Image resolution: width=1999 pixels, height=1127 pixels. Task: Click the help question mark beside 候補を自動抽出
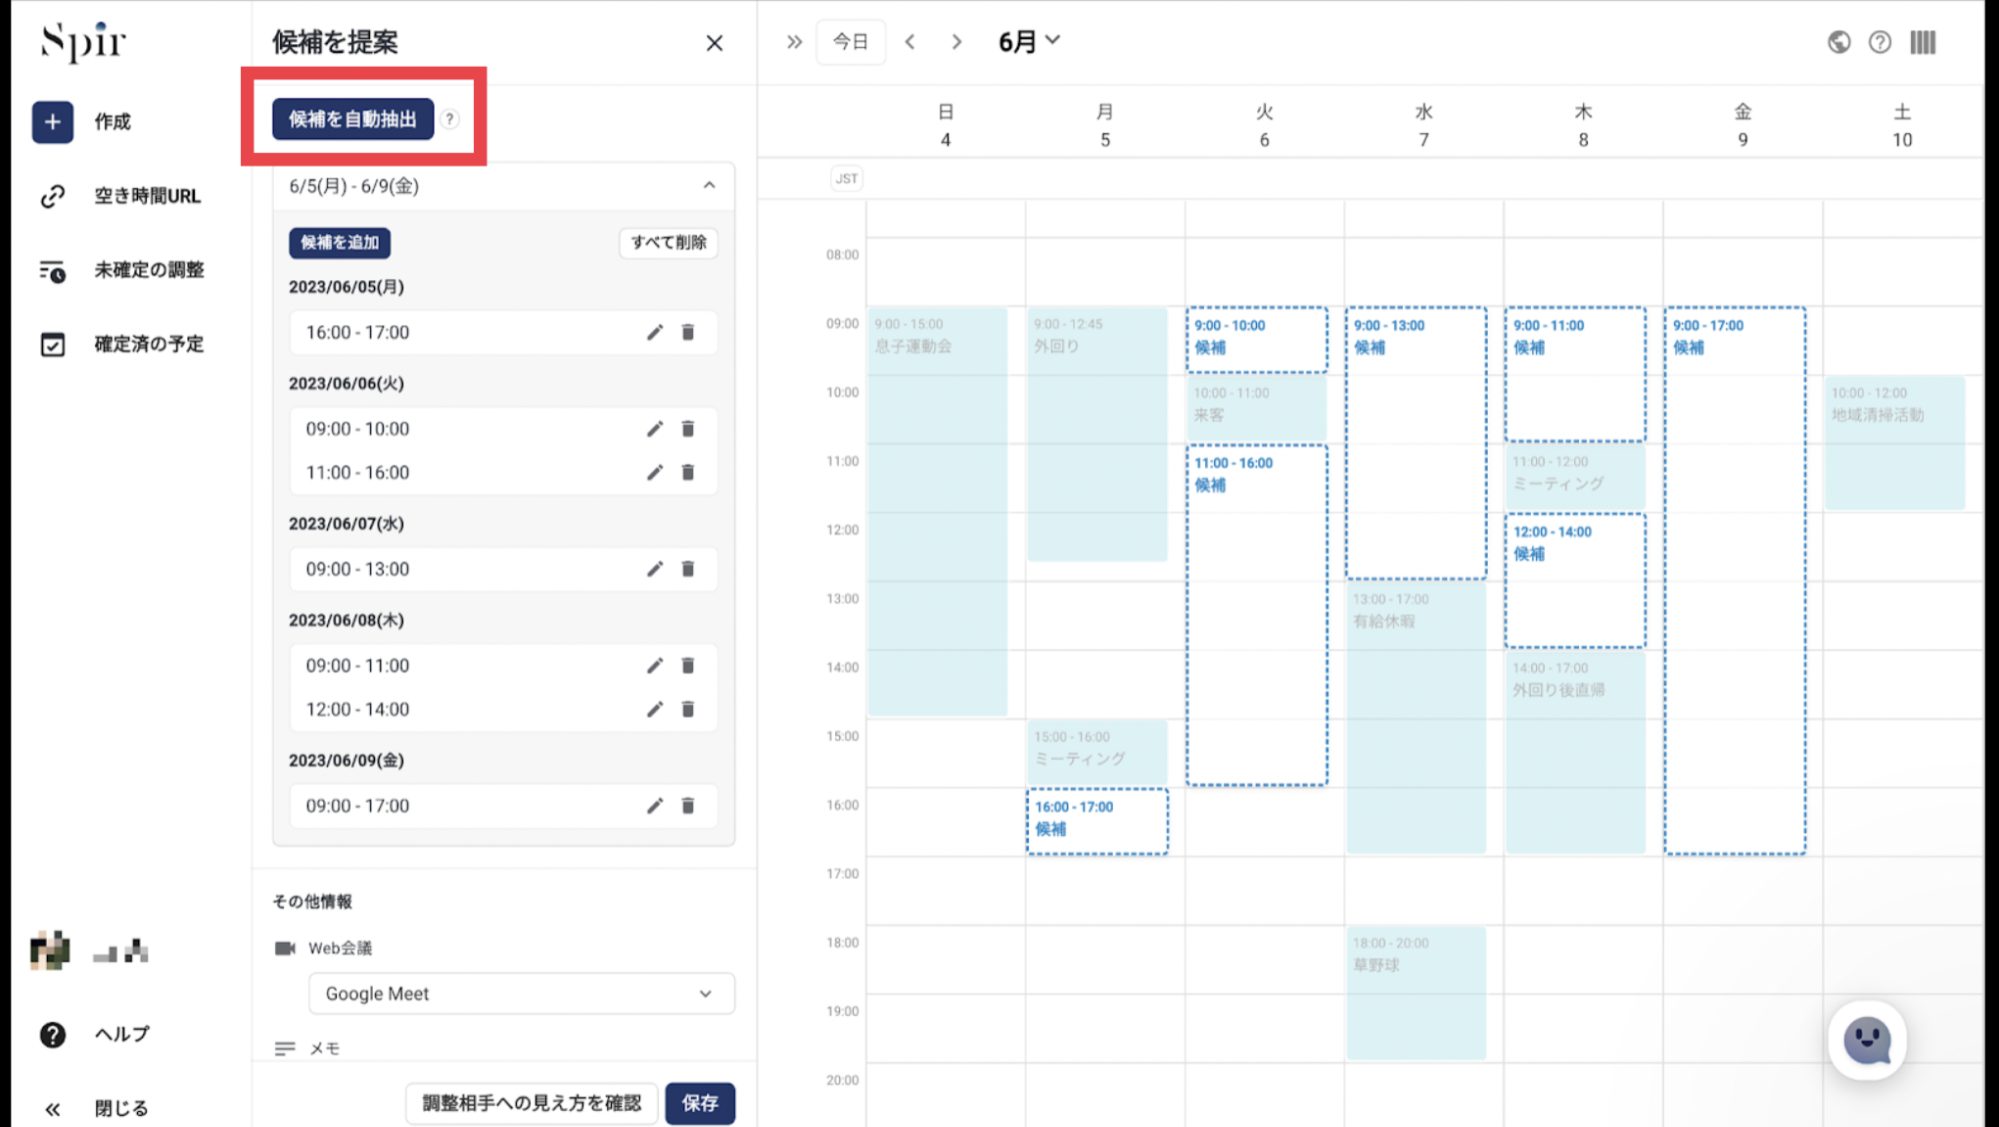tap(450, 119)
